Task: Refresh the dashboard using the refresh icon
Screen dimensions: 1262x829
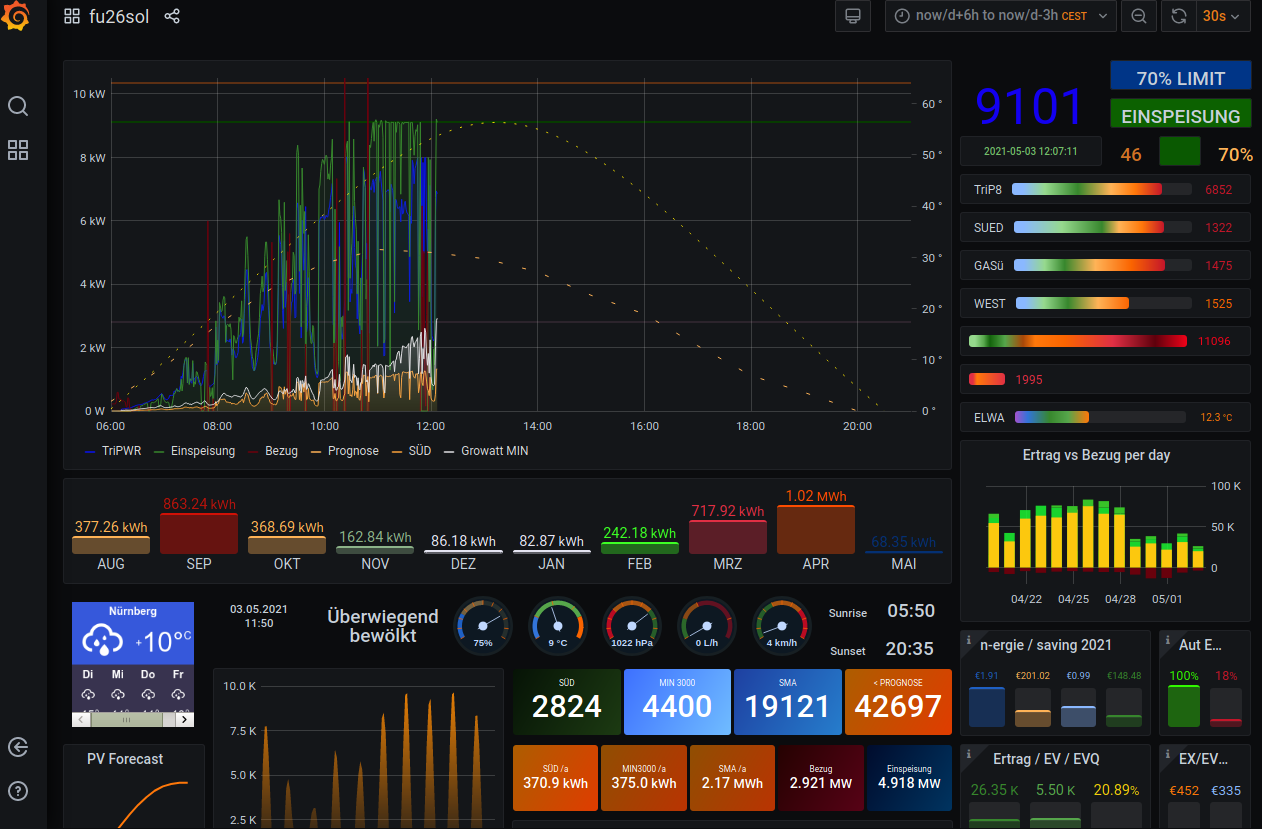Action: click(1179, 17)
